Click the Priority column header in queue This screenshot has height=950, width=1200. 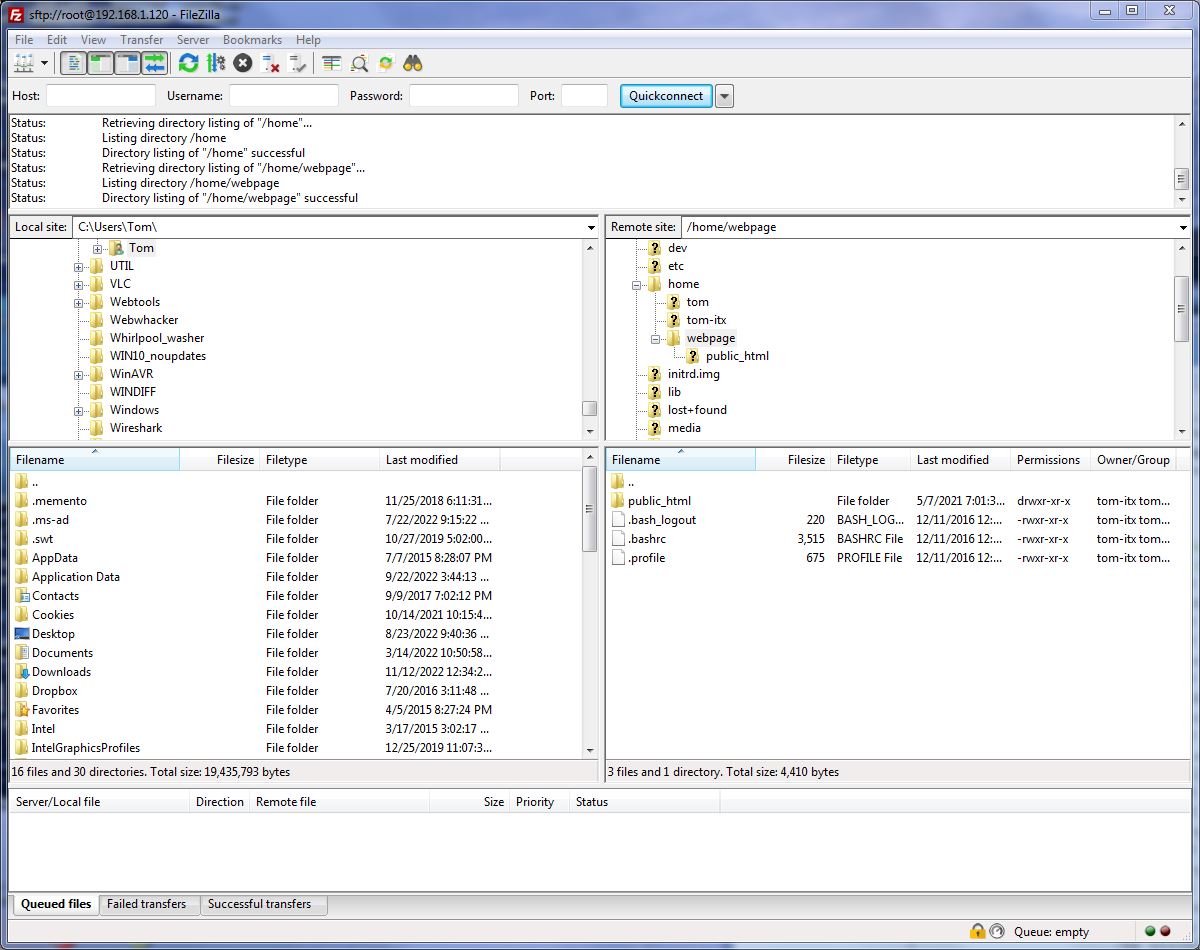[x=538, y=802]
